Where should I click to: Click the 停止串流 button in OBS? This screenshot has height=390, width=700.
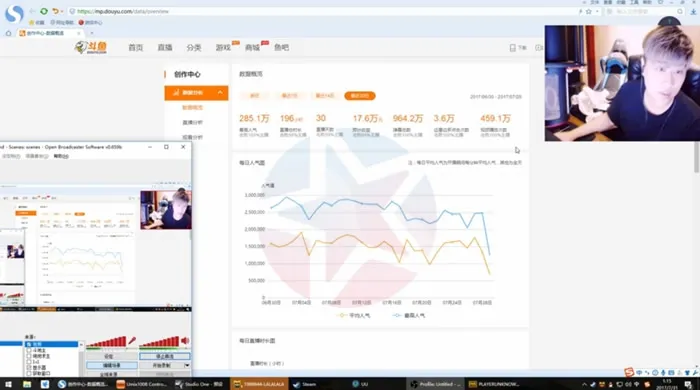pos(165,357)
